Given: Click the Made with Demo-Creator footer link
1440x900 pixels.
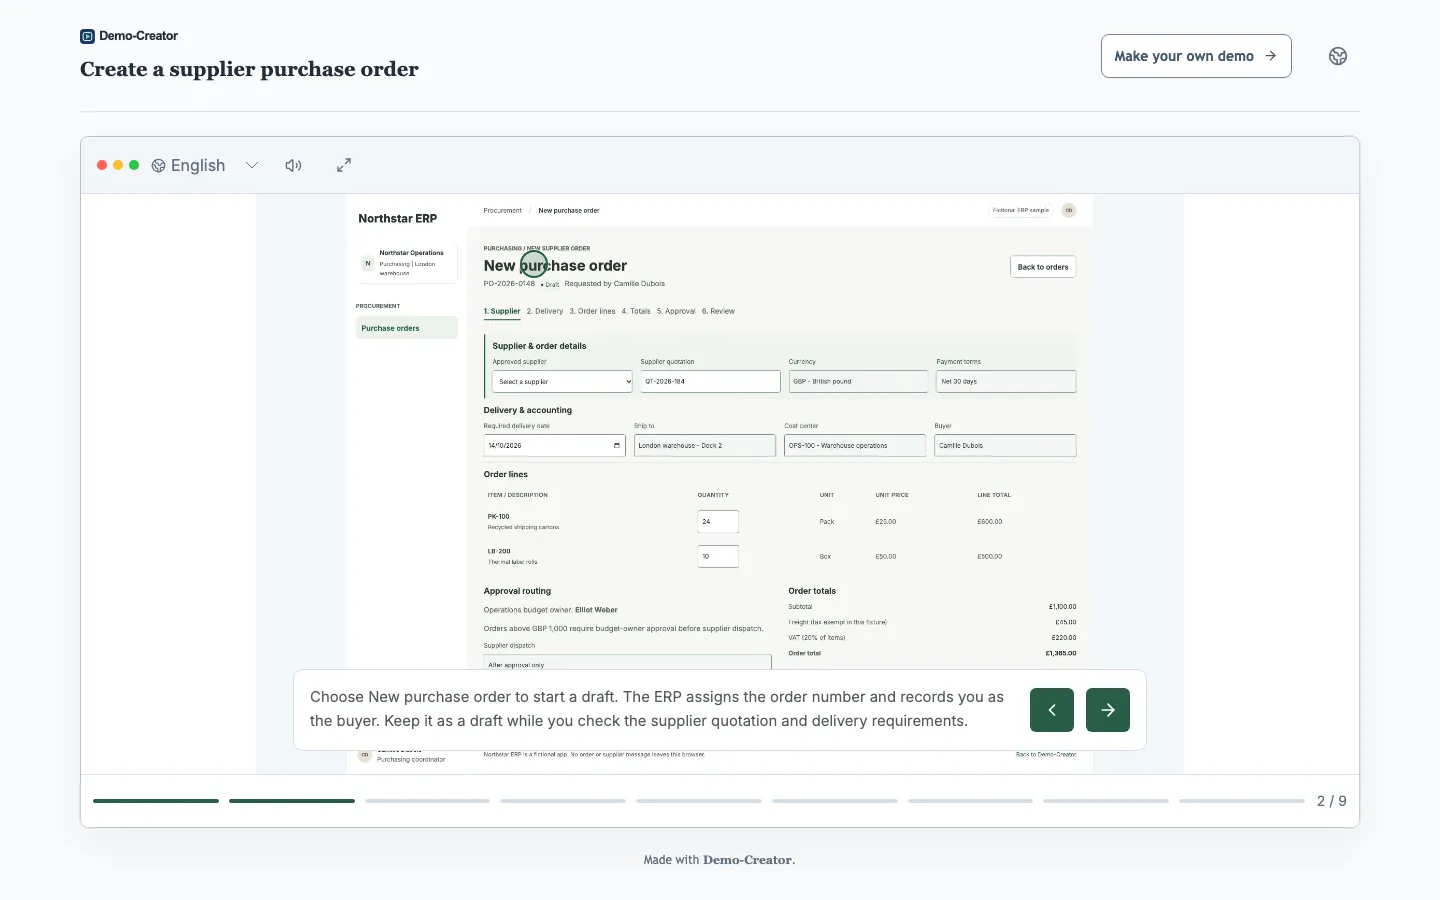Looking at the screenshot, I should (x=719, y=860).
